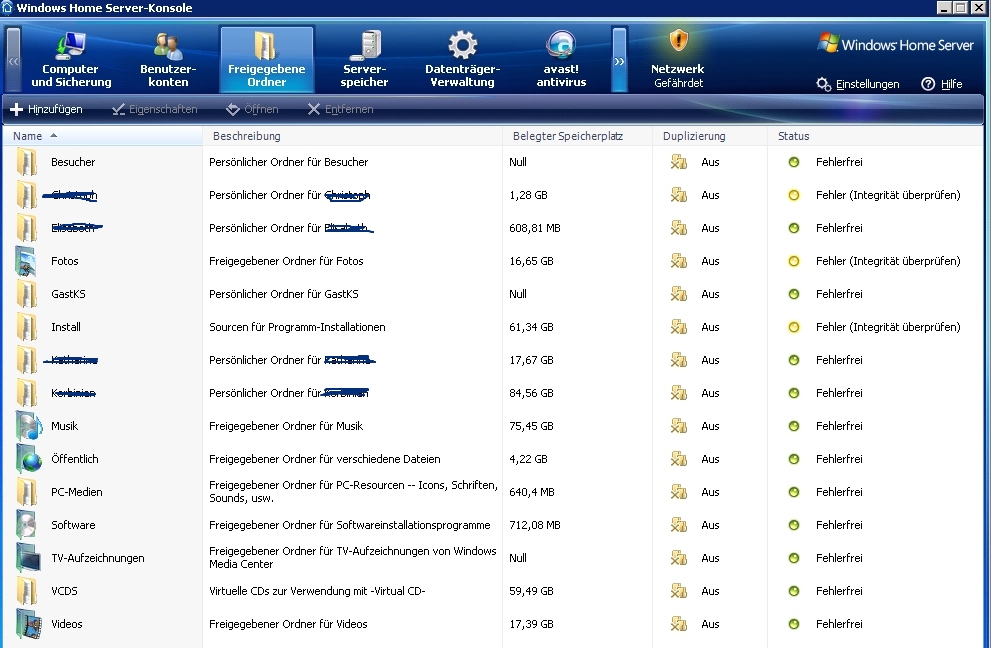
Task: Click green status indicator for Besucher
Action: tap(794, 162)
